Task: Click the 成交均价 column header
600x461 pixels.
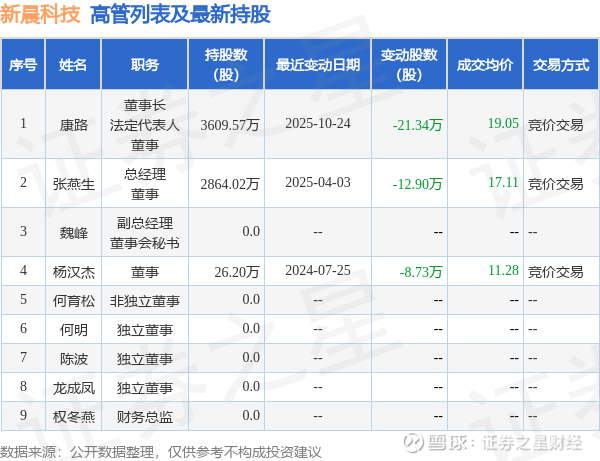Action: [485, 64]
